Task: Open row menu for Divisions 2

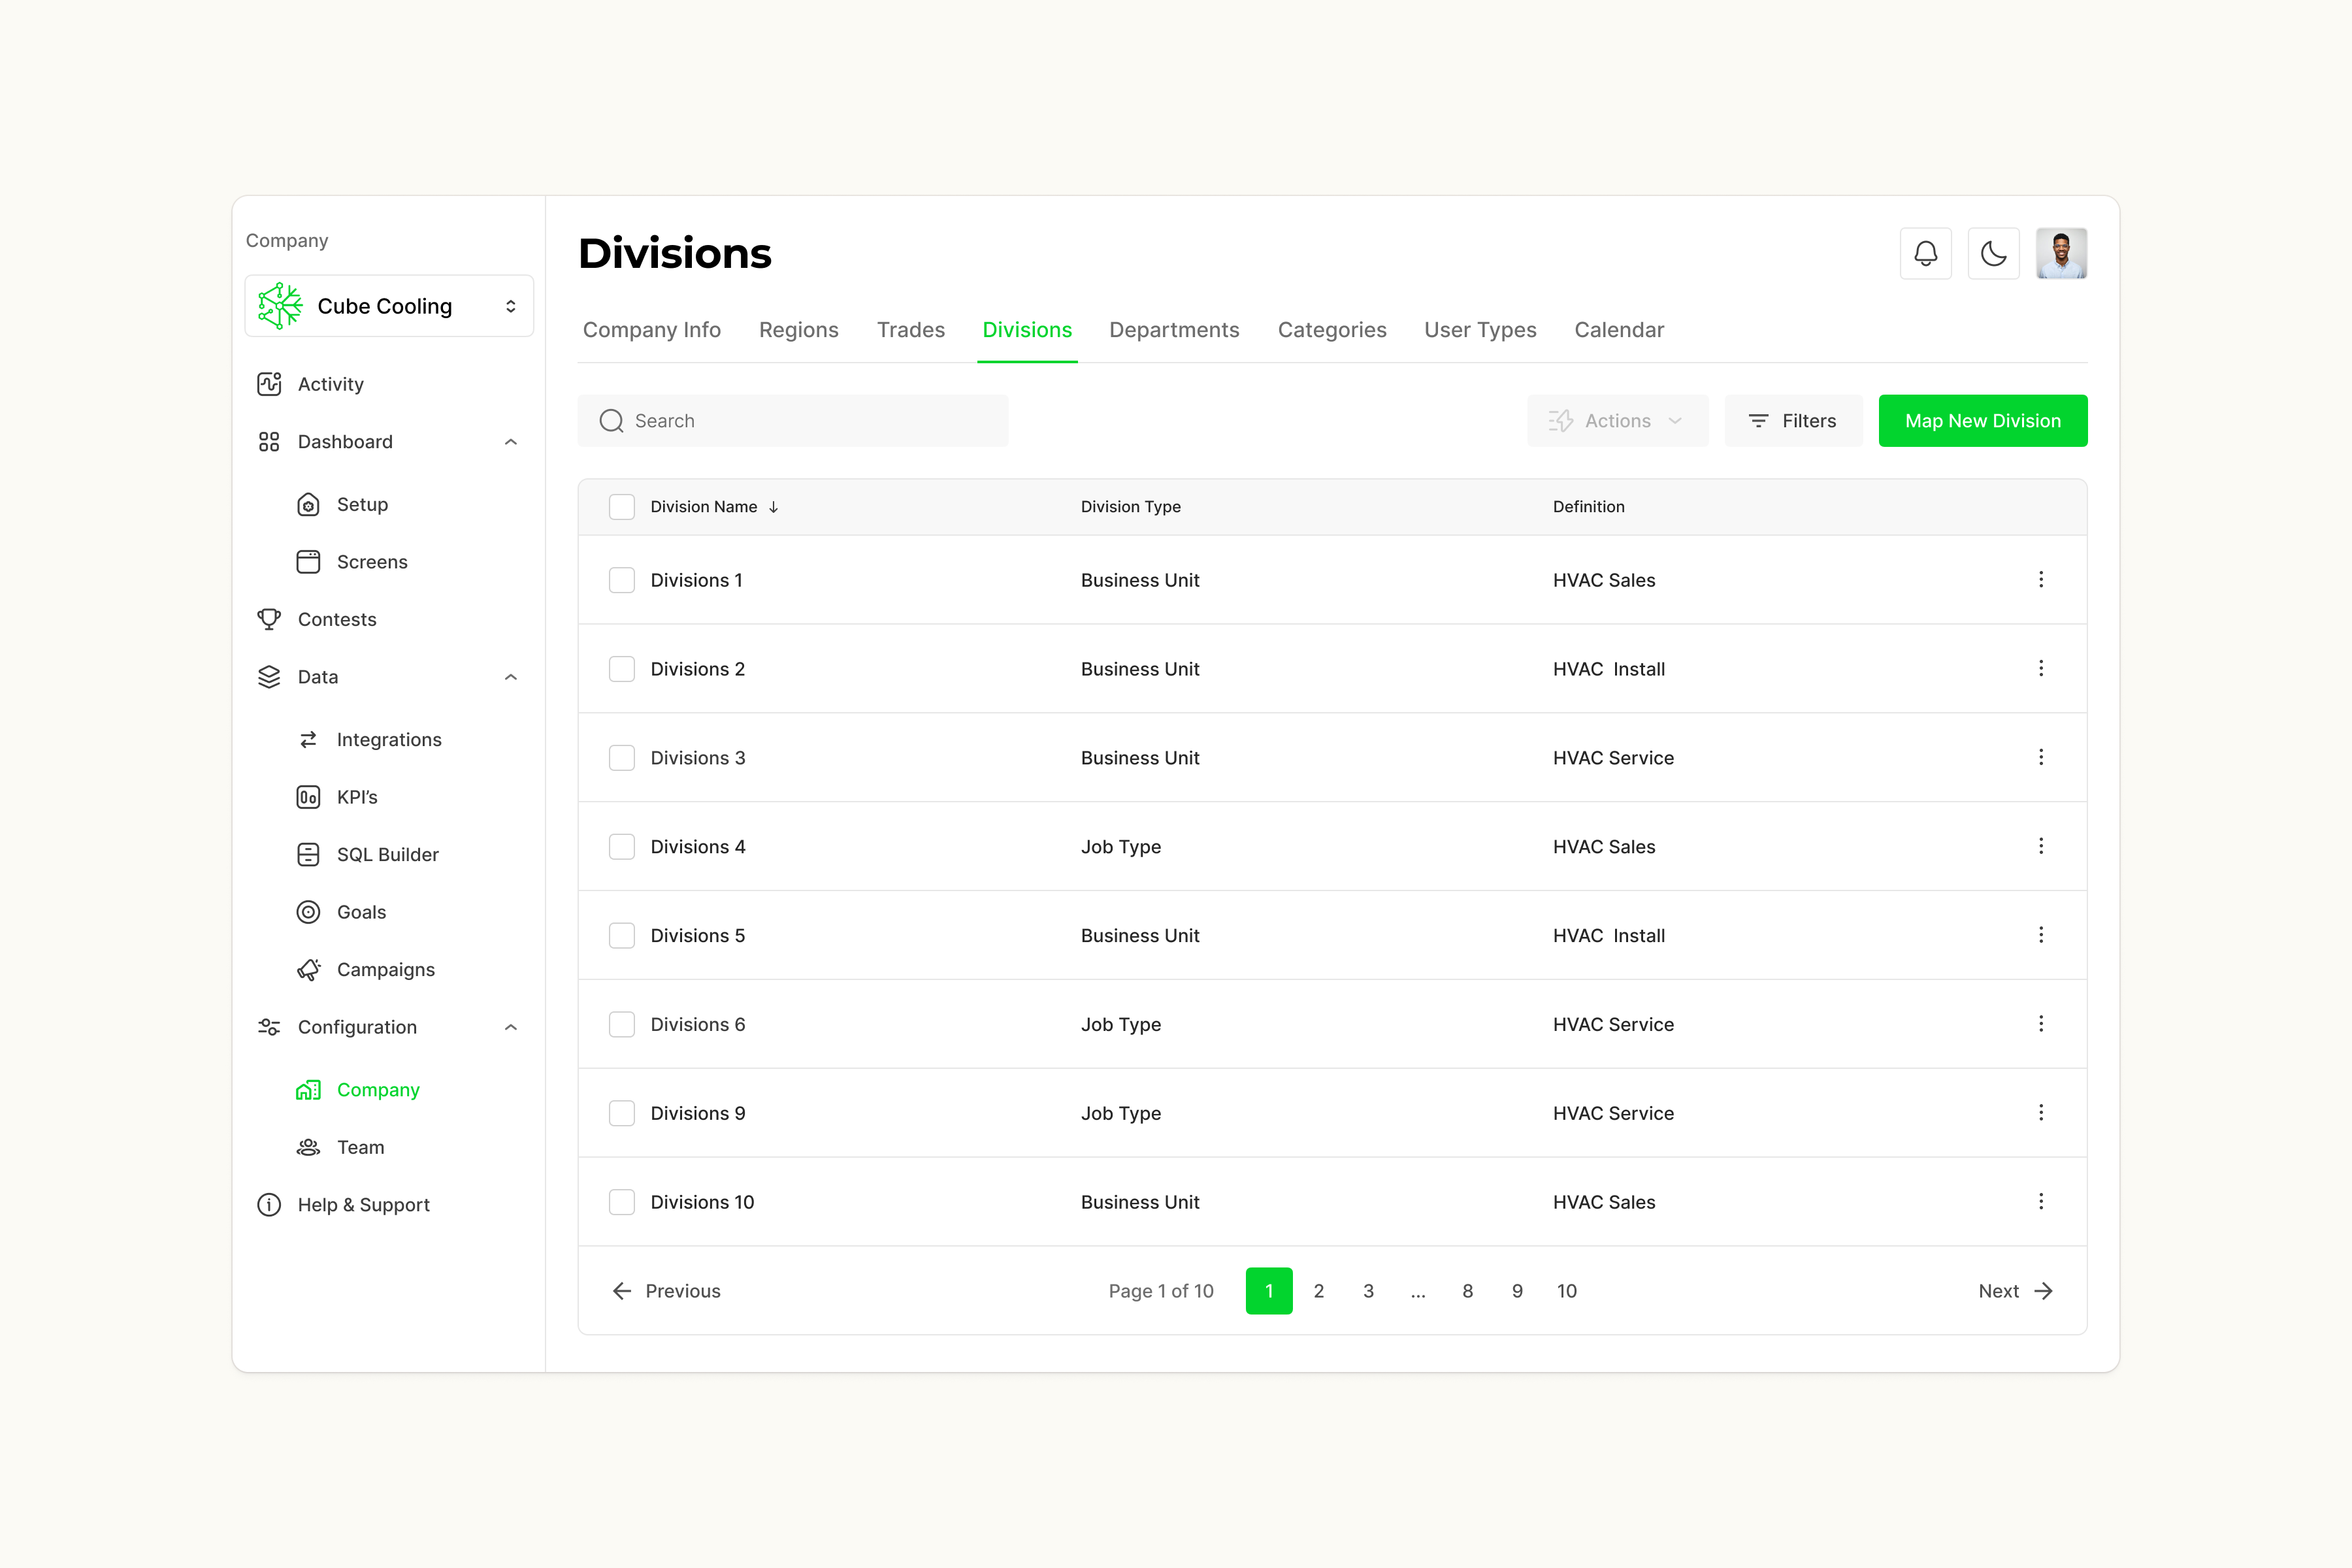Action: [x=2041, y=668]
